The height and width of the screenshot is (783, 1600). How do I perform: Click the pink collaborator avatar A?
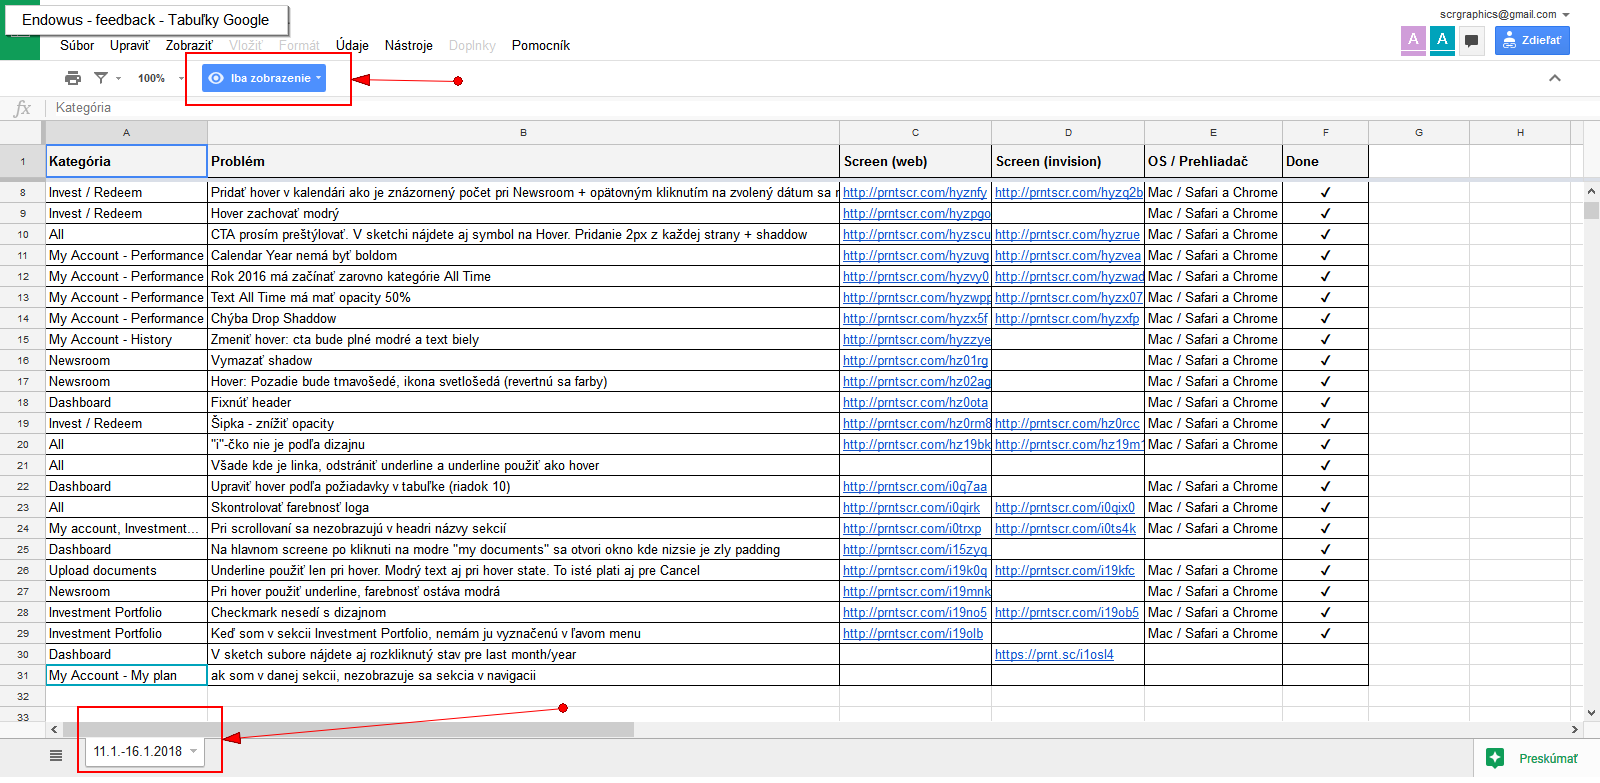pyautogui.click(x=1413, y=40)
